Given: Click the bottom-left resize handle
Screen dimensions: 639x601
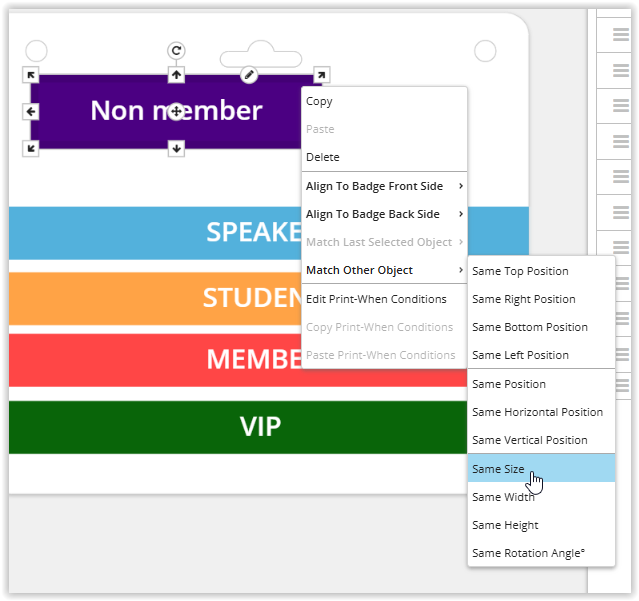Looking at the screenshot, I should click(31, 149).
